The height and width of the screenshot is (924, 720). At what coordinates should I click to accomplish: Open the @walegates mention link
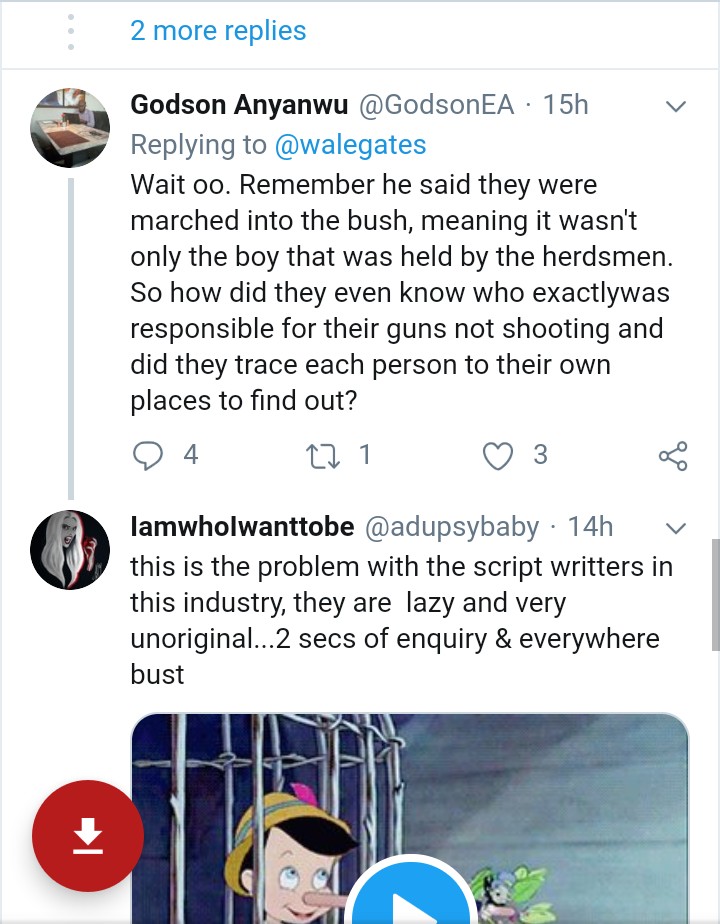point(350,145)
